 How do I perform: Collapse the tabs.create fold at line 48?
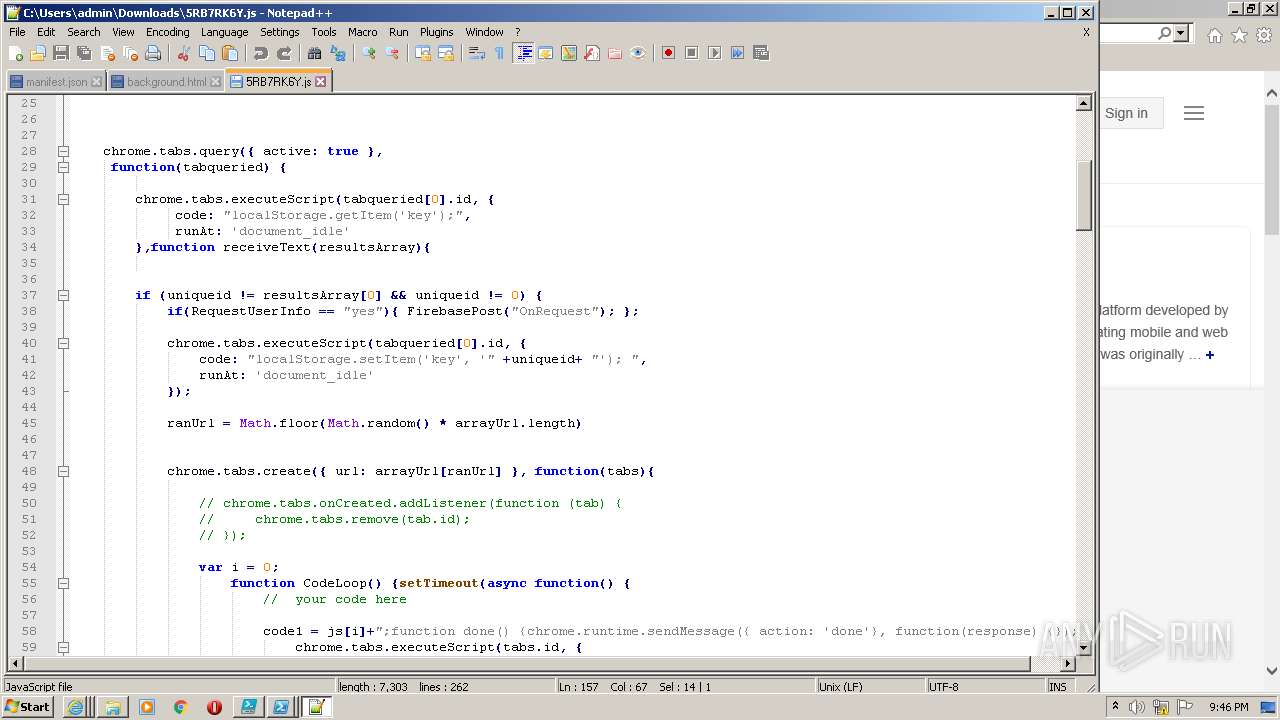pyautogui.click(x=63, y=471)
